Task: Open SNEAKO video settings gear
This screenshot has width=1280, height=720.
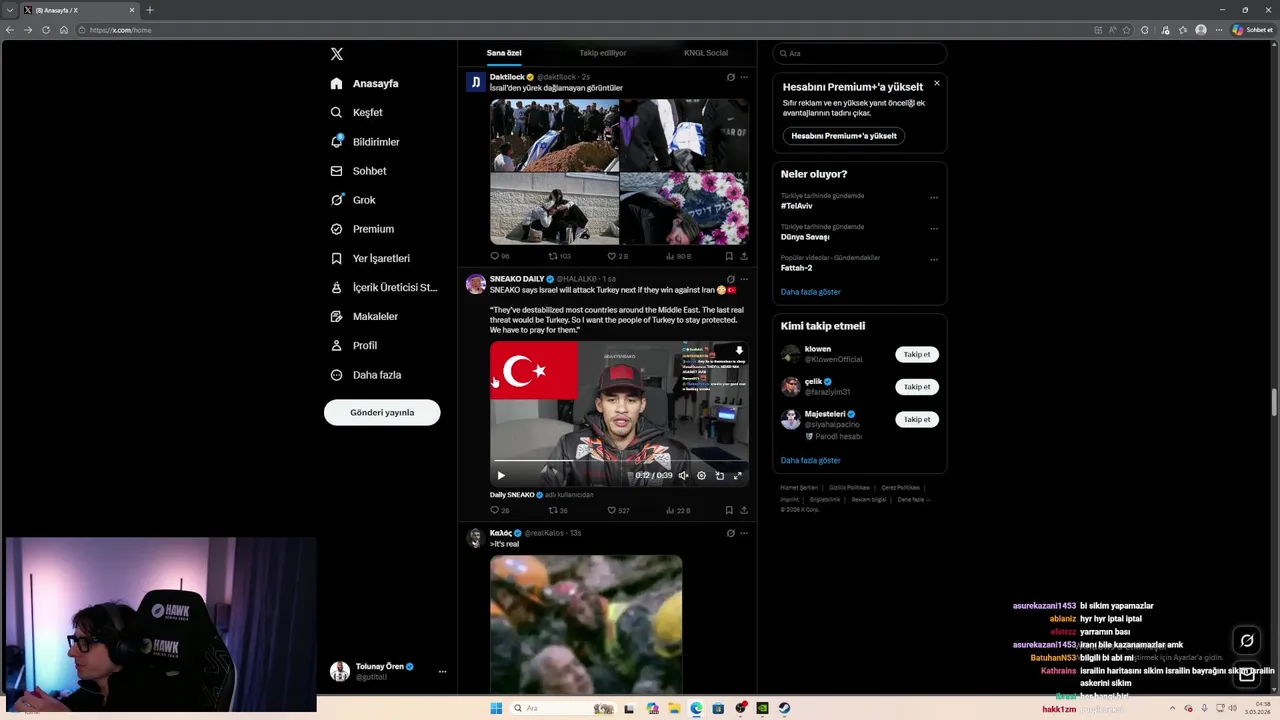Action: coord(702,476)
